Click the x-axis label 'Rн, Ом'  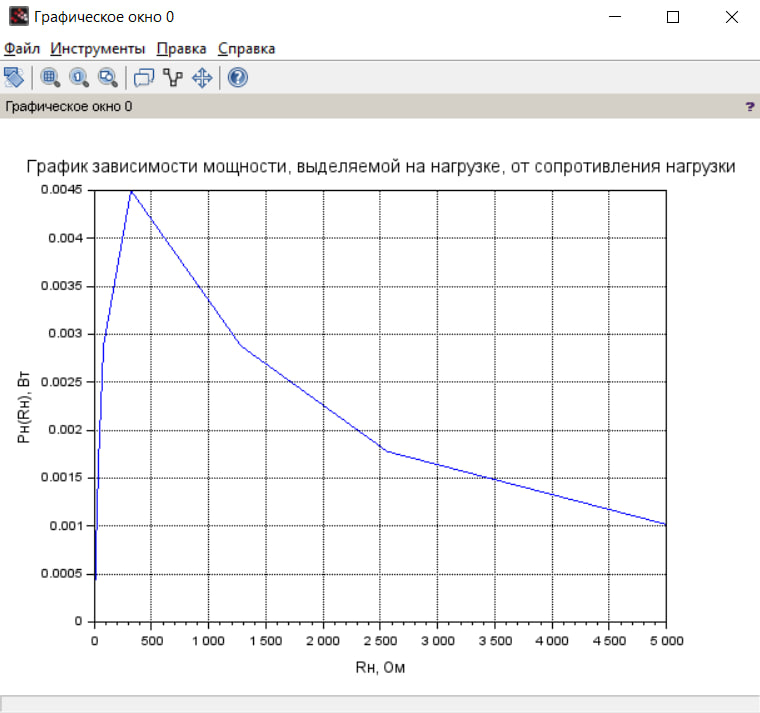(380, 667)
